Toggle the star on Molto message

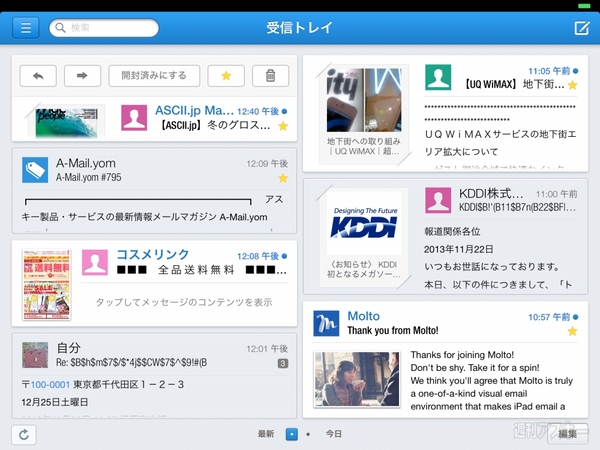click(572, 331)
